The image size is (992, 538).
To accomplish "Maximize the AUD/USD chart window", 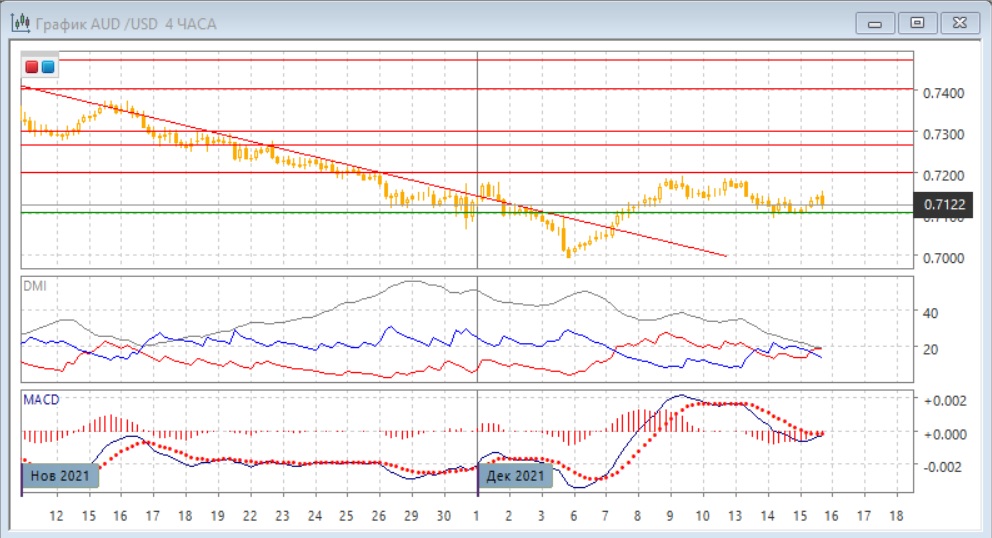I will click(917, 21).
